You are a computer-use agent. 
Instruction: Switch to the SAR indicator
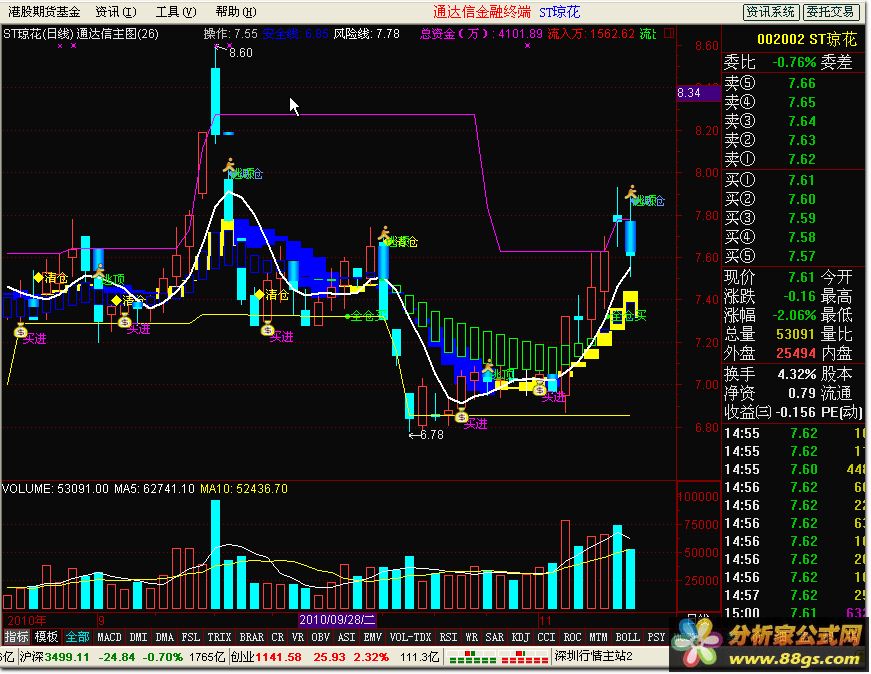[x=494, y=637]
